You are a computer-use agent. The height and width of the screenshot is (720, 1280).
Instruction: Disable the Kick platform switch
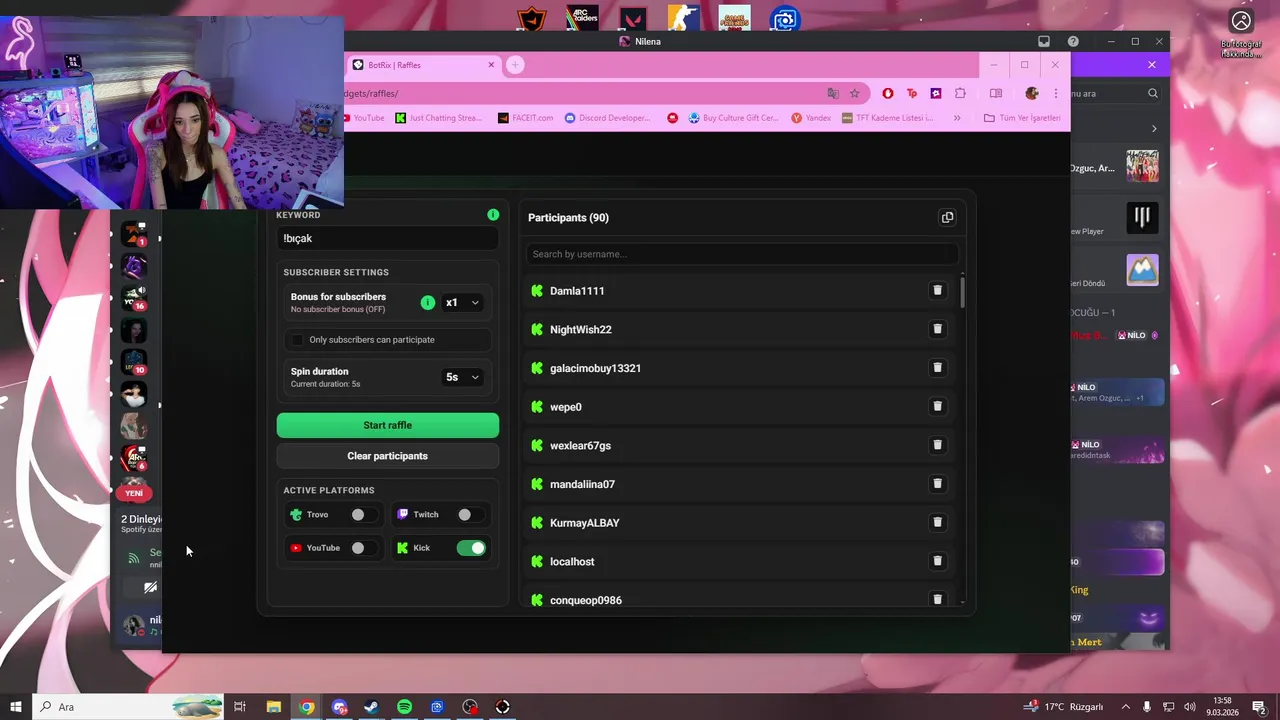point(471,548)
